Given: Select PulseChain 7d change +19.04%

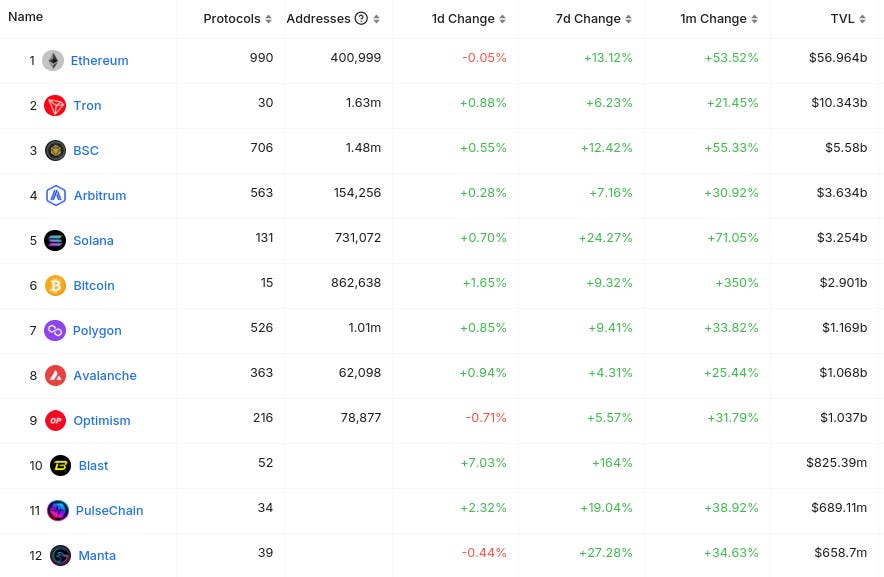Looking at the screenshot, I should tap(606, 508).
